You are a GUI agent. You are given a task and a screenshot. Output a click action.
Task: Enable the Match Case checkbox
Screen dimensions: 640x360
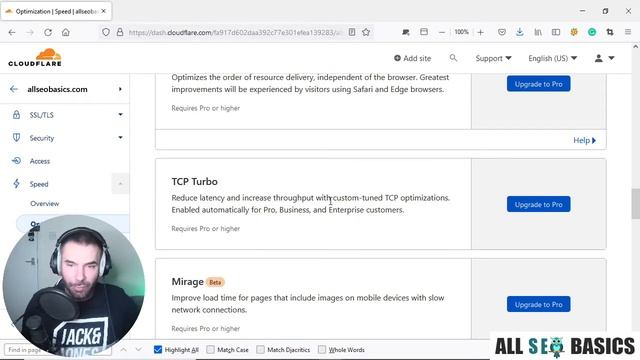tap(210, 350)
